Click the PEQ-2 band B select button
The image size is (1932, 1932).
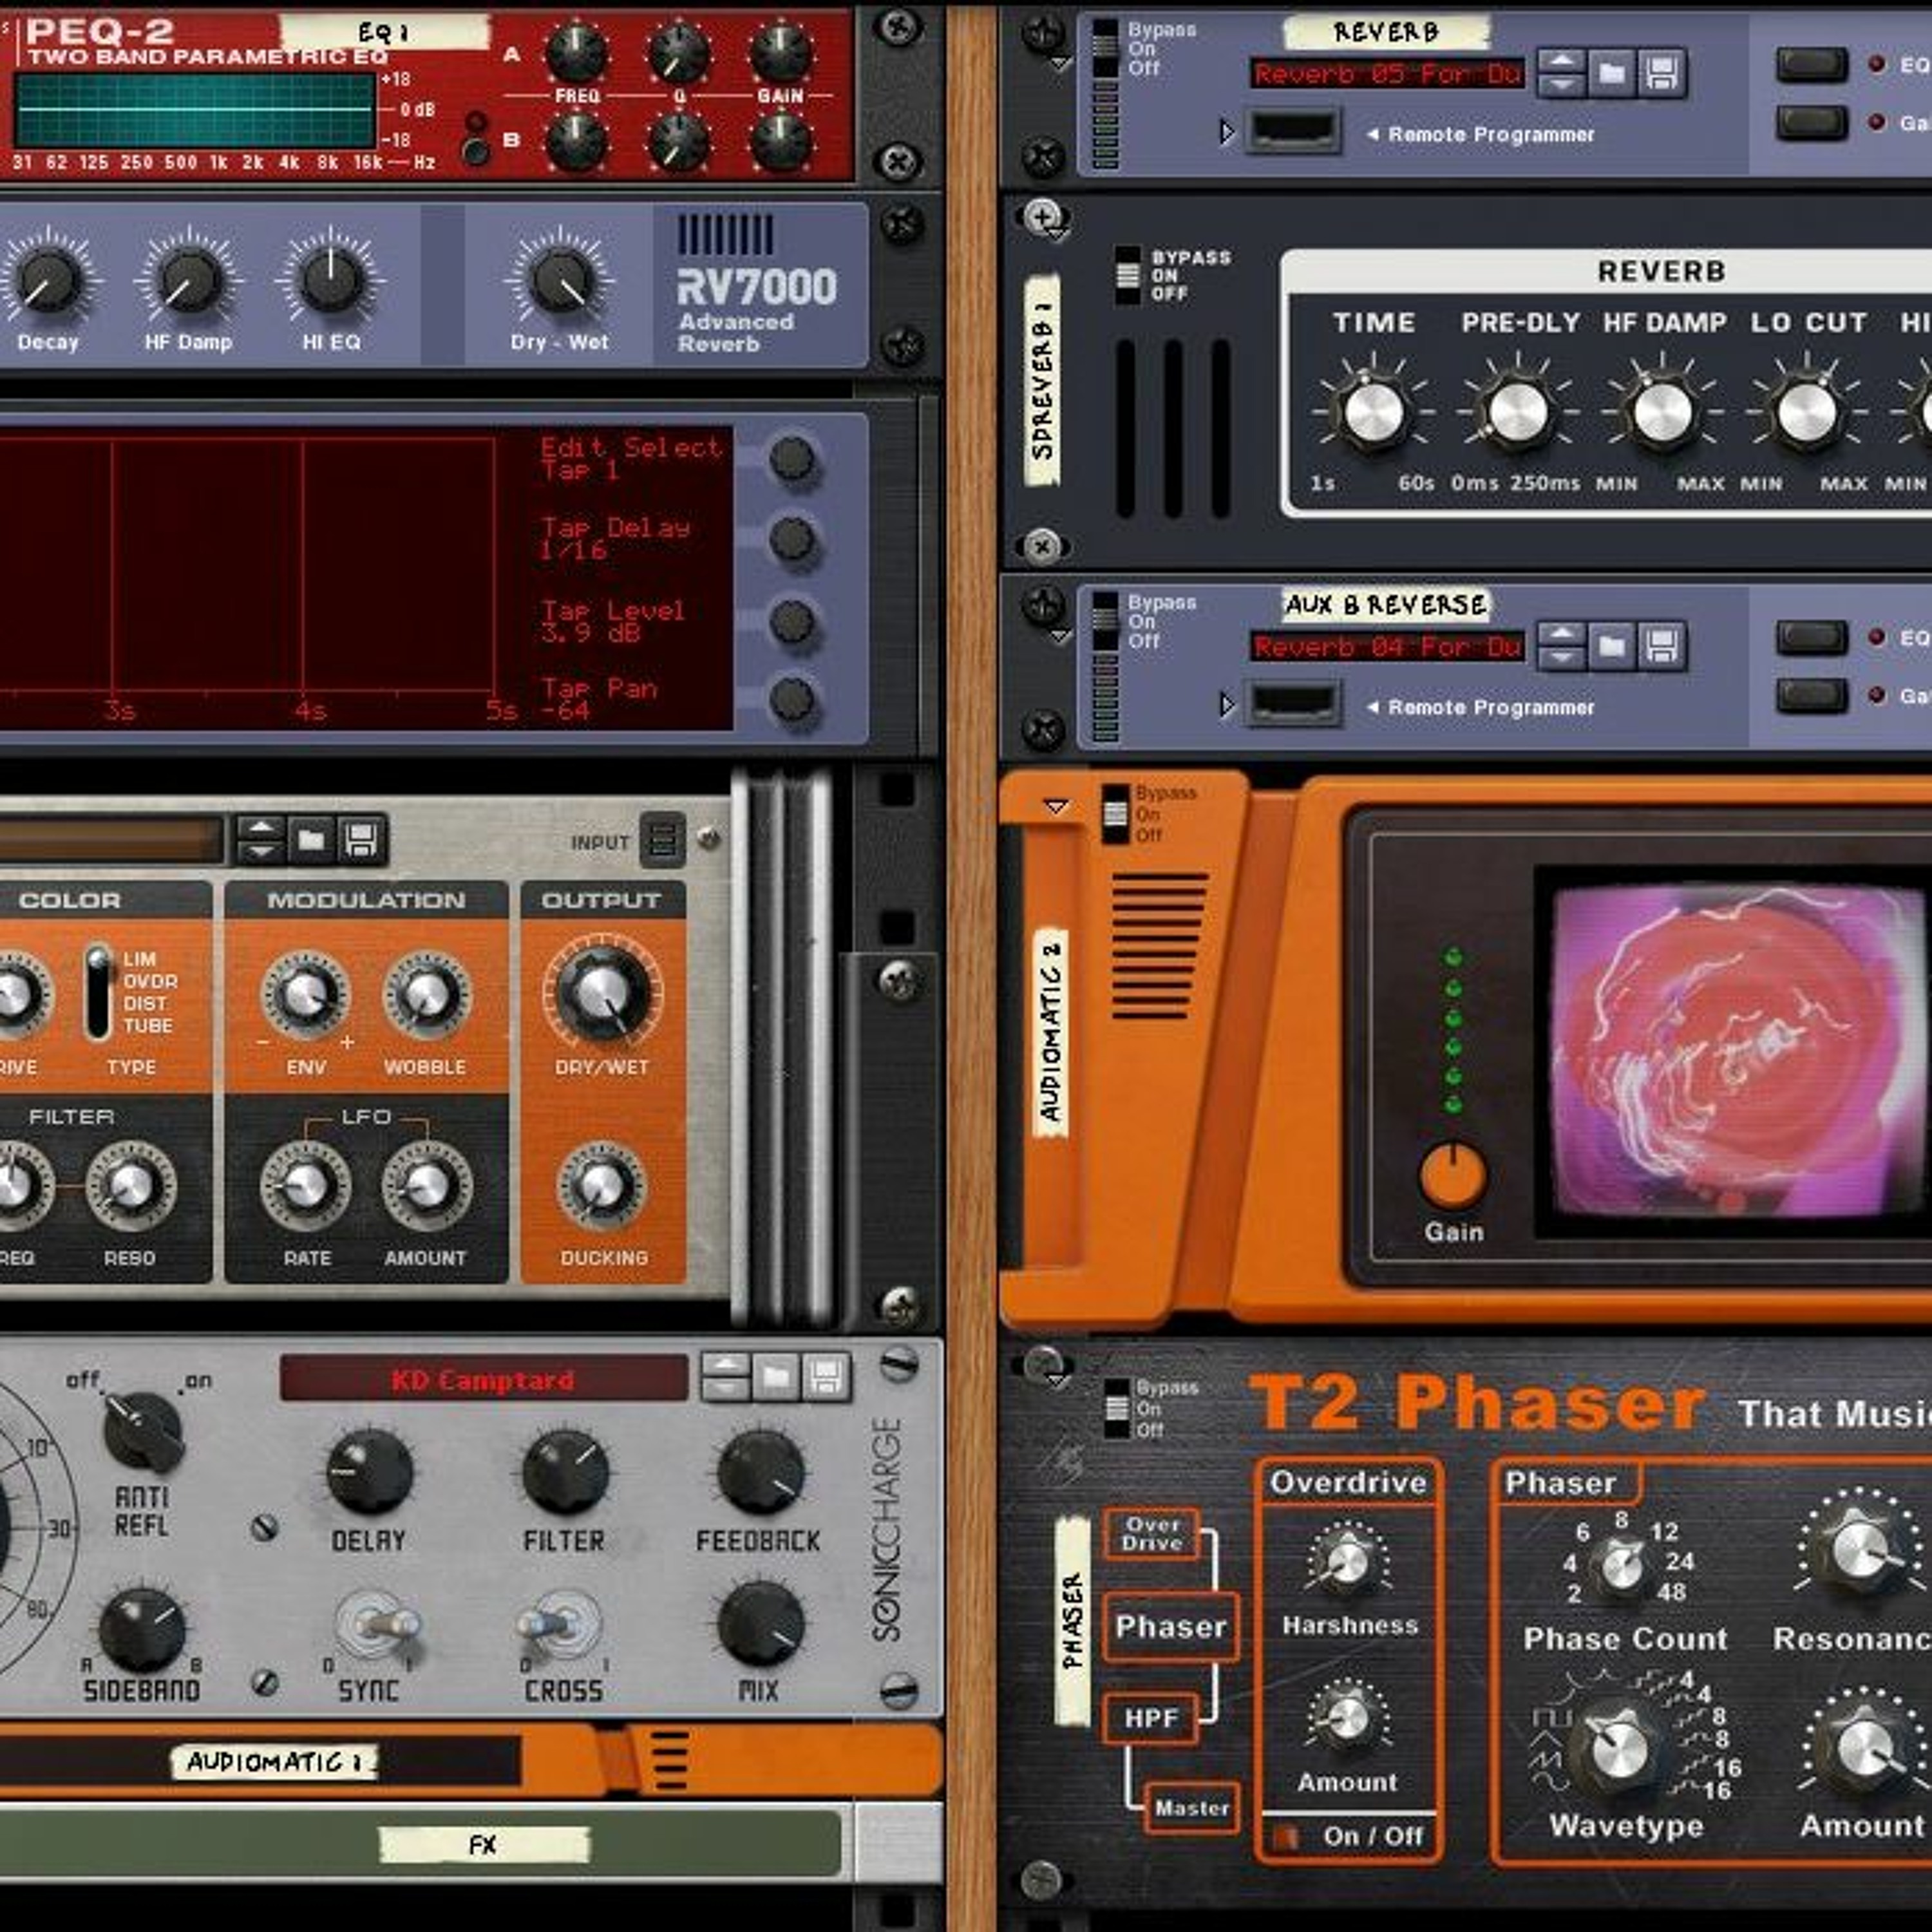[476, 151]
